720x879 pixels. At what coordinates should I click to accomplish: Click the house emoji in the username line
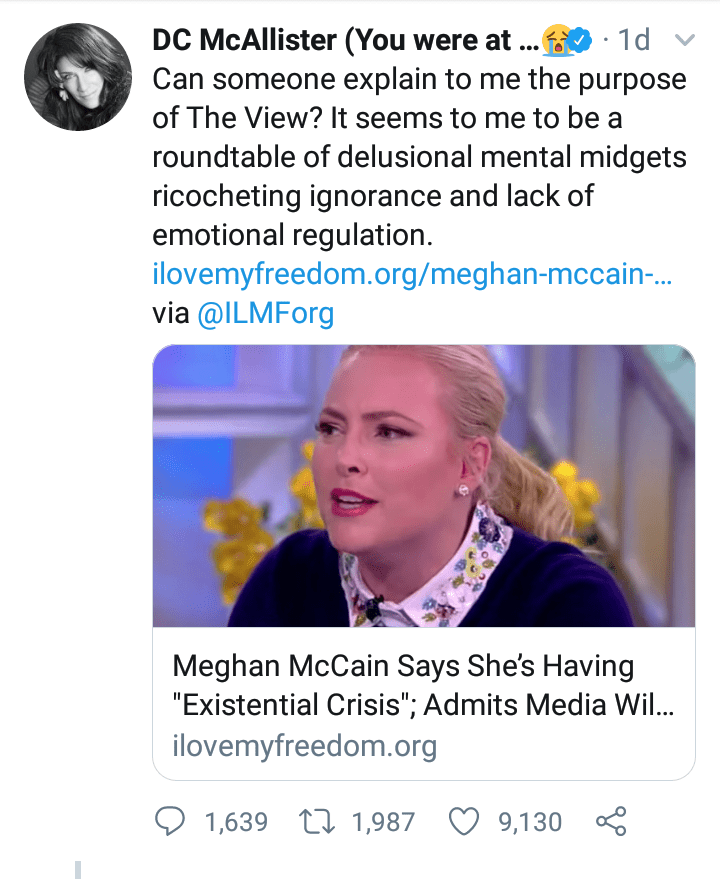pos(558,42)
